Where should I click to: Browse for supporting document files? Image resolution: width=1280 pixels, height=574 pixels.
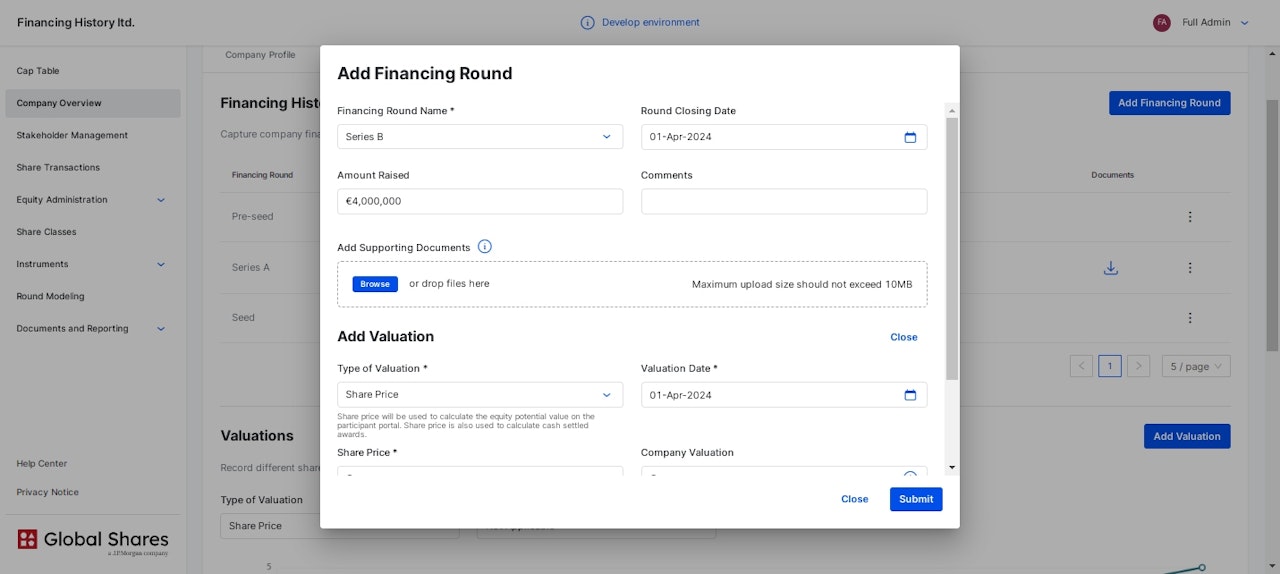375,284
